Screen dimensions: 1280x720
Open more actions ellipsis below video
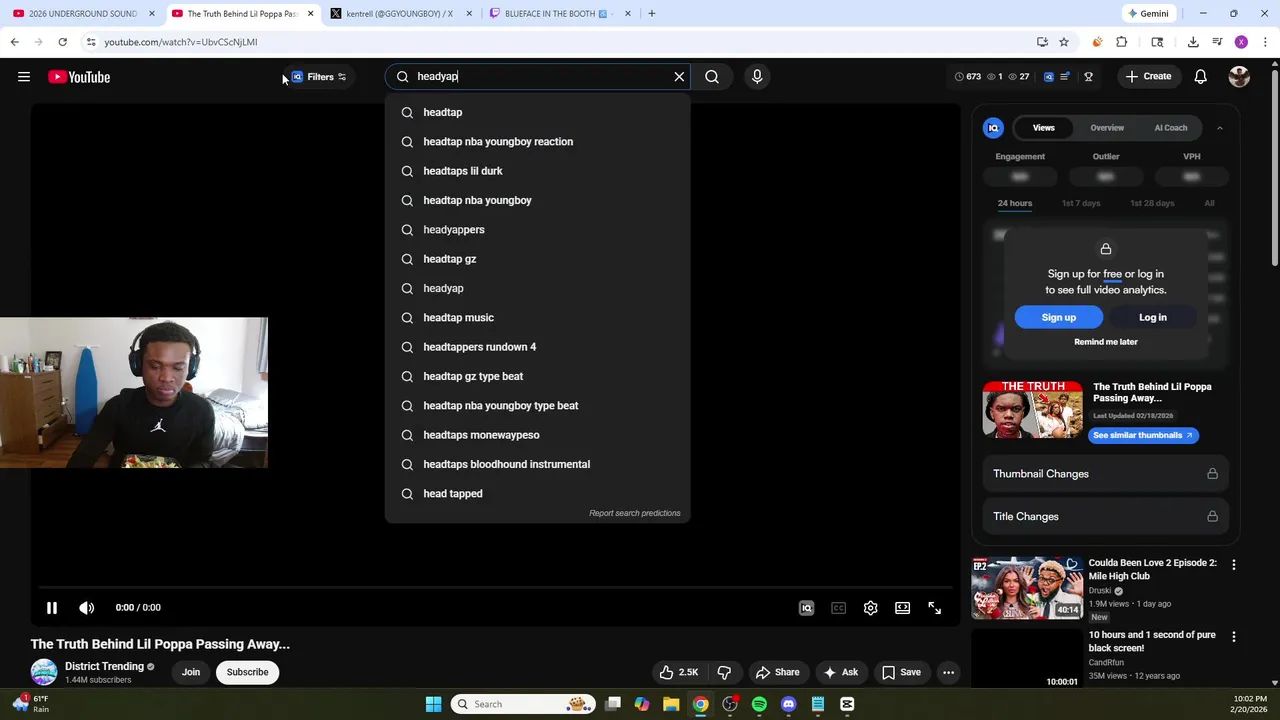point(948,672)
